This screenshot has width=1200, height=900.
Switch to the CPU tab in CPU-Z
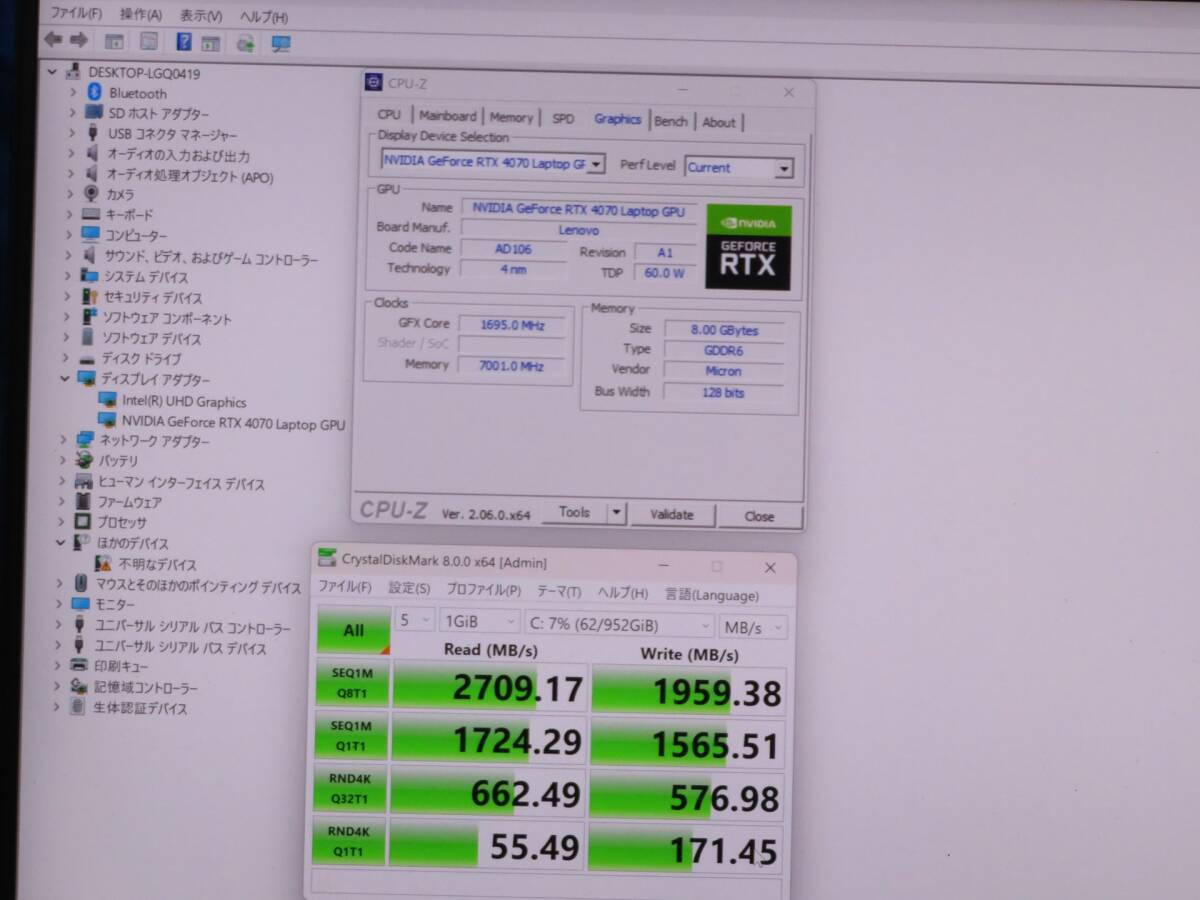click(389, 115)
